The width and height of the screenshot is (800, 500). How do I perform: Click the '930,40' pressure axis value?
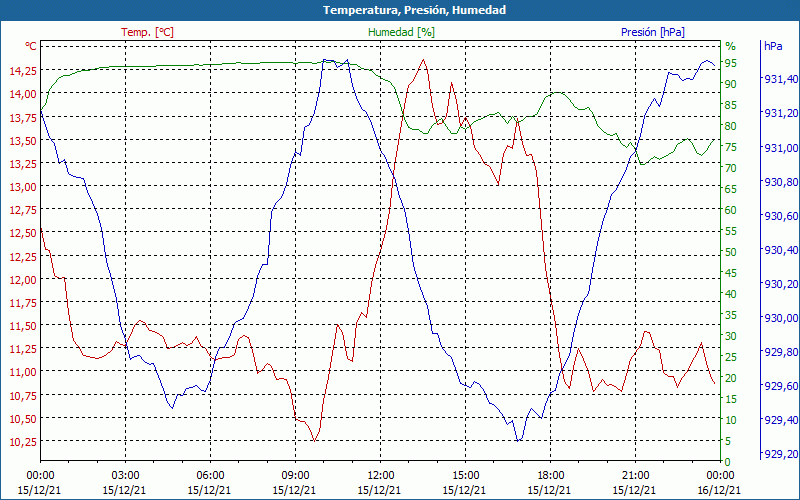coord(780,249)
